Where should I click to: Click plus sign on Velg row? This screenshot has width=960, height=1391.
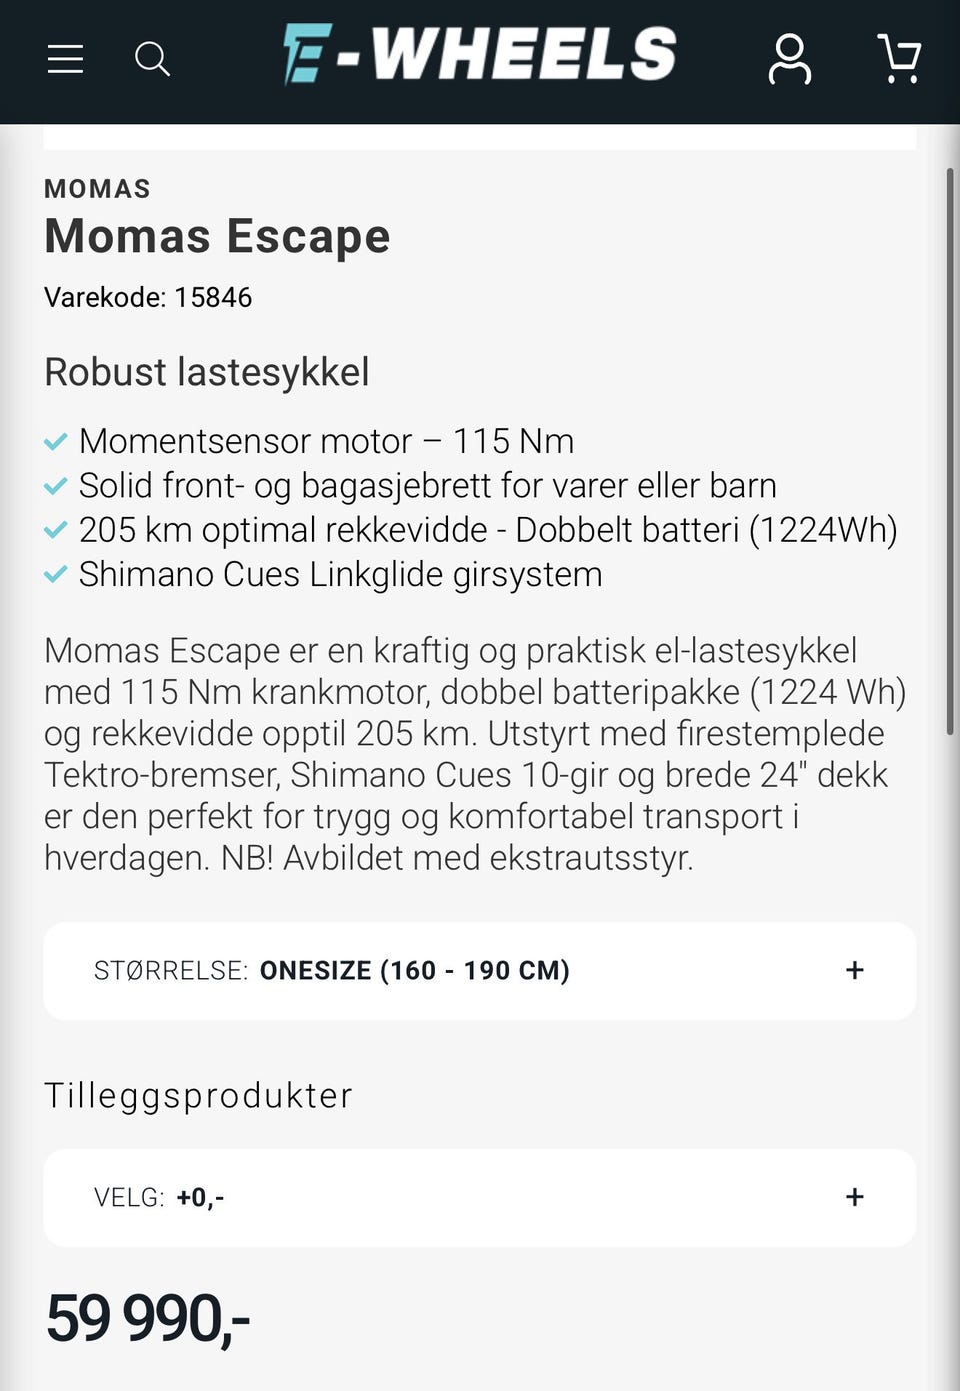point(854,1197)
